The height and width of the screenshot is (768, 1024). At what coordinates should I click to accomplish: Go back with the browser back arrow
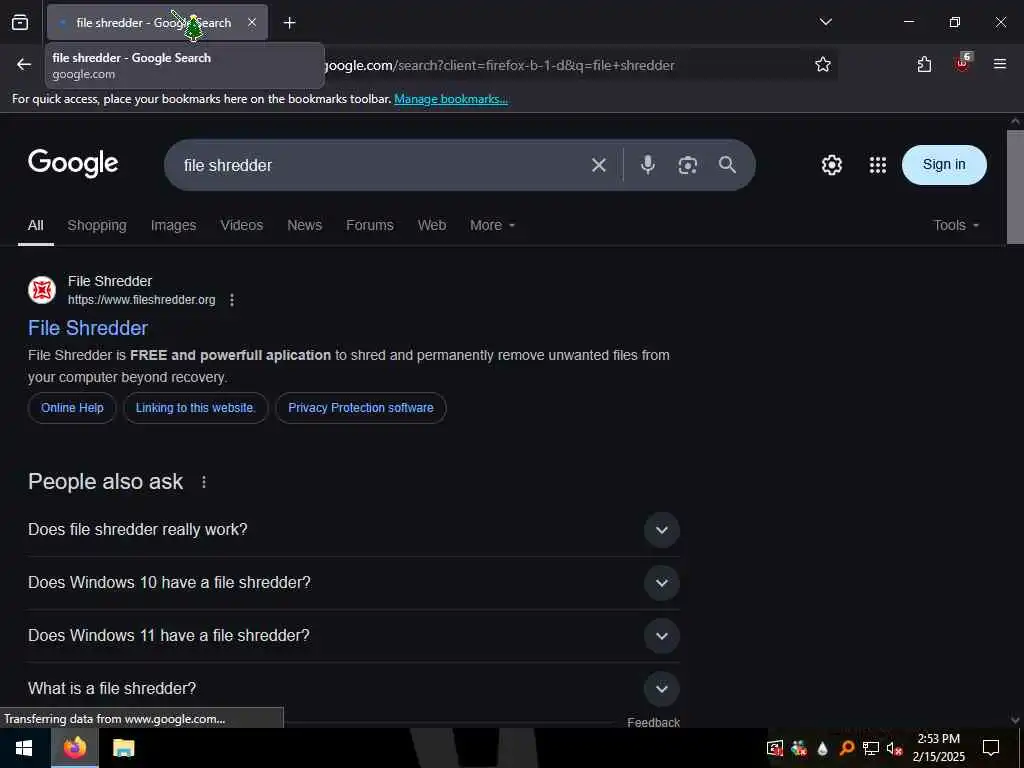pos(24,64)
